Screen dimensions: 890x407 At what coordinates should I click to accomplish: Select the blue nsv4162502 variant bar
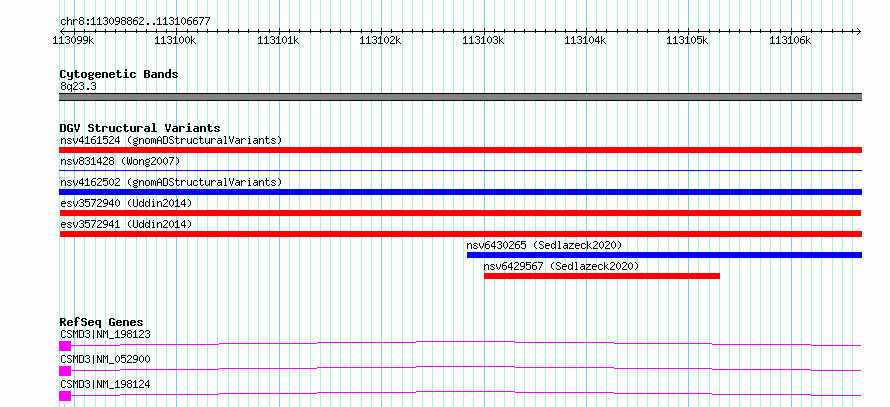pos(461,192)
